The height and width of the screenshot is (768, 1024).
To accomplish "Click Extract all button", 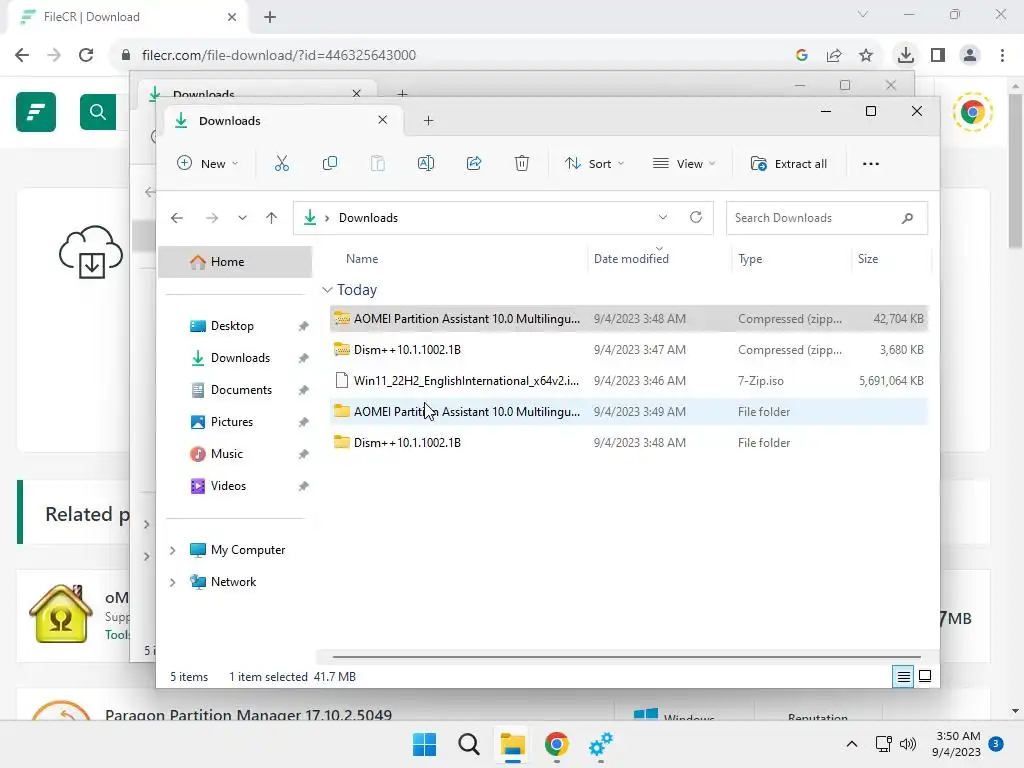I will click(x=789, y=163).
